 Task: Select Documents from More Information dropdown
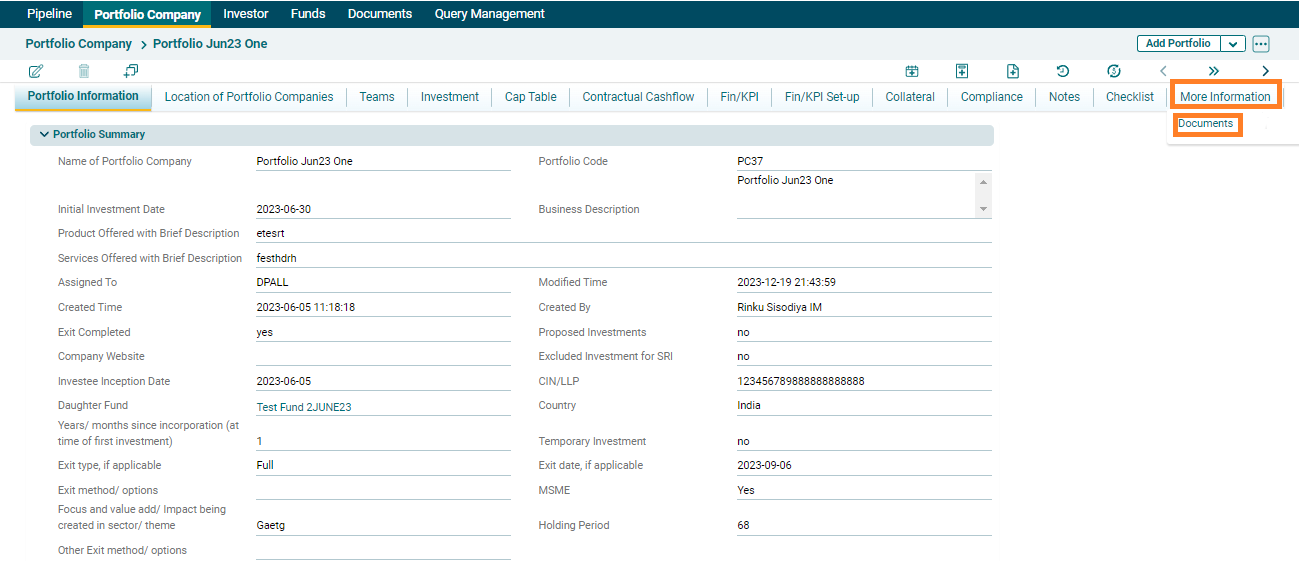click(1205, 124)
